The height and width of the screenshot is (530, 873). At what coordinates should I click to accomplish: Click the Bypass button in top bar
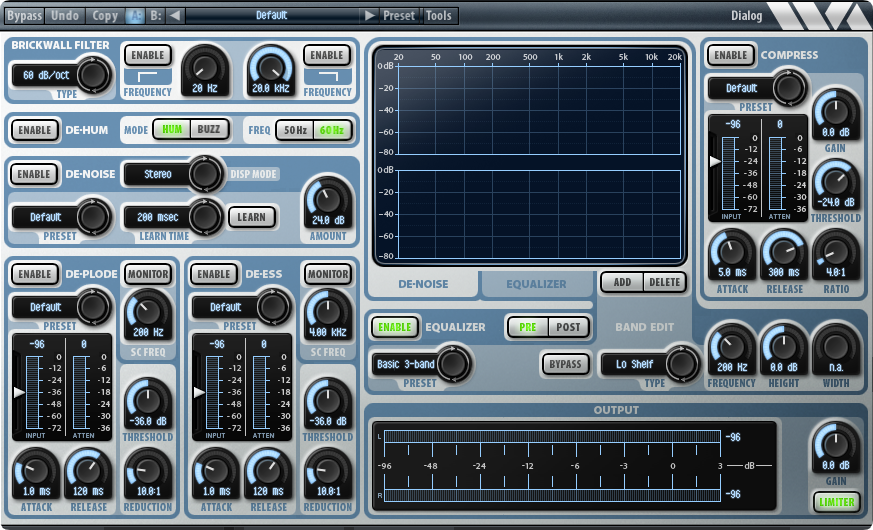[24, 16]
